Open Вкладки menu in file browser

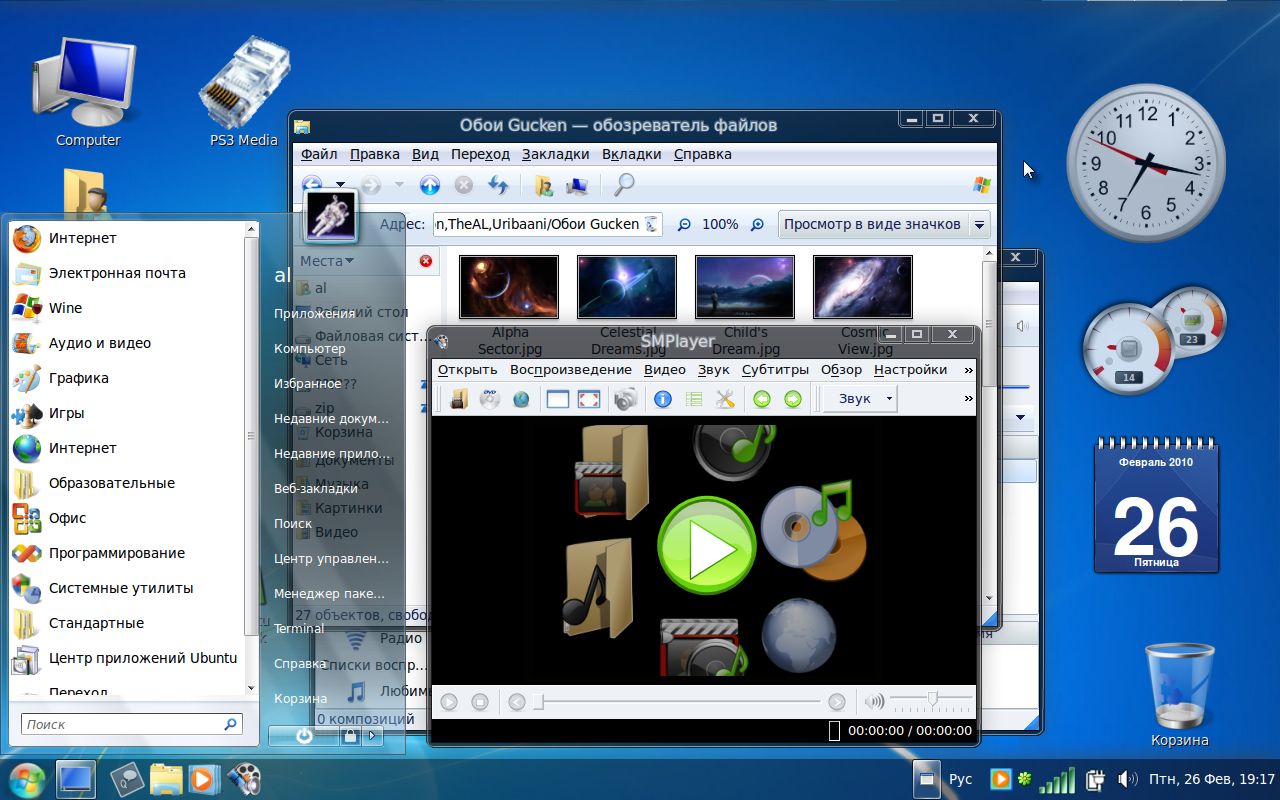631,154
